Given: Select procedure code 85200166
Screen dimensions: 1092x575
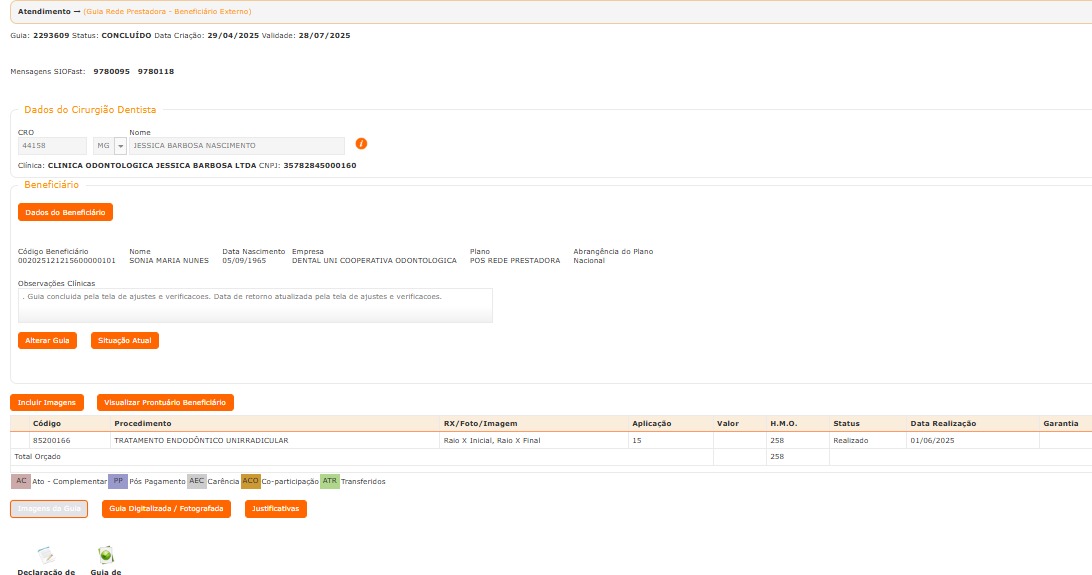Looking at the screenshot, I should coord(52,441).
